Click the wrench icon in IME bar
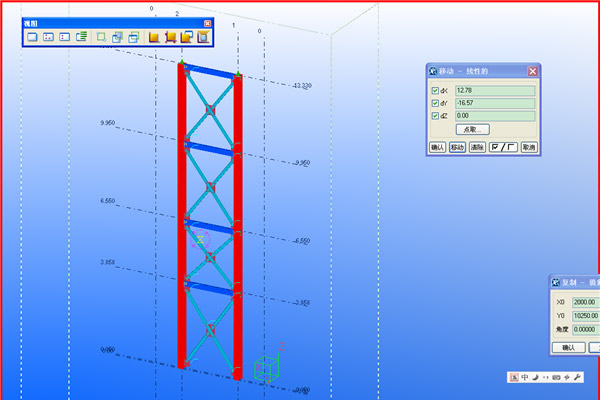This screenshot has width=600, height=400. point(577,377)
